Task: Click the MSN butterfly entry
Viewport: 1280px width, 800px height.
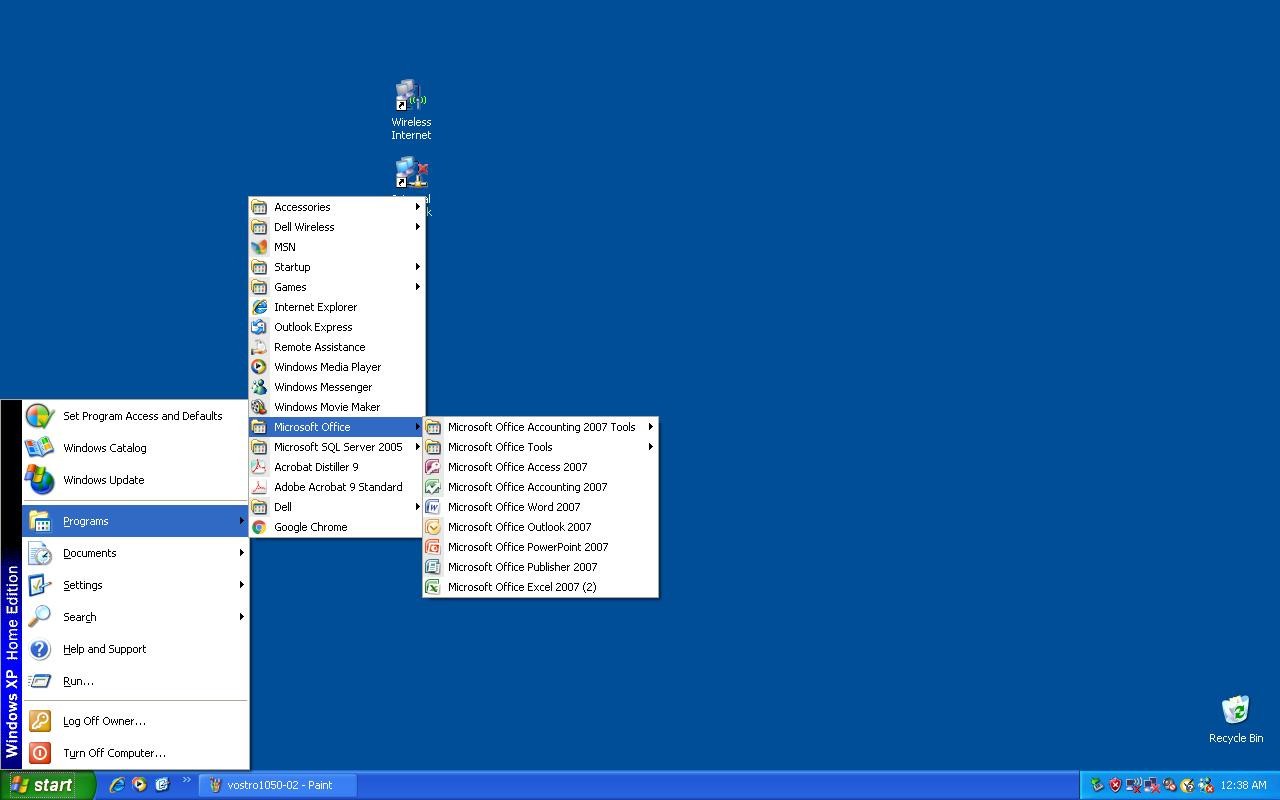Action: coord(337,247)
